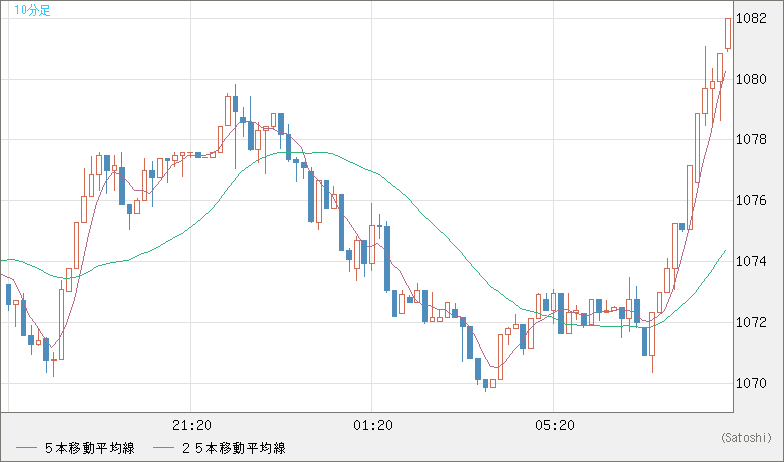The height and width of the screenshot is (462, 784).
Task: Click the 1080 price axis label
Action: tap(751, 80)
